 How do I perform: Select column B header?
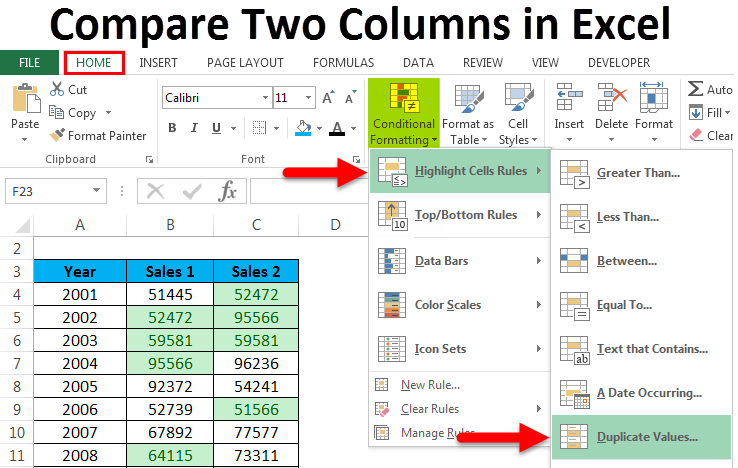(x=170, y=225)
